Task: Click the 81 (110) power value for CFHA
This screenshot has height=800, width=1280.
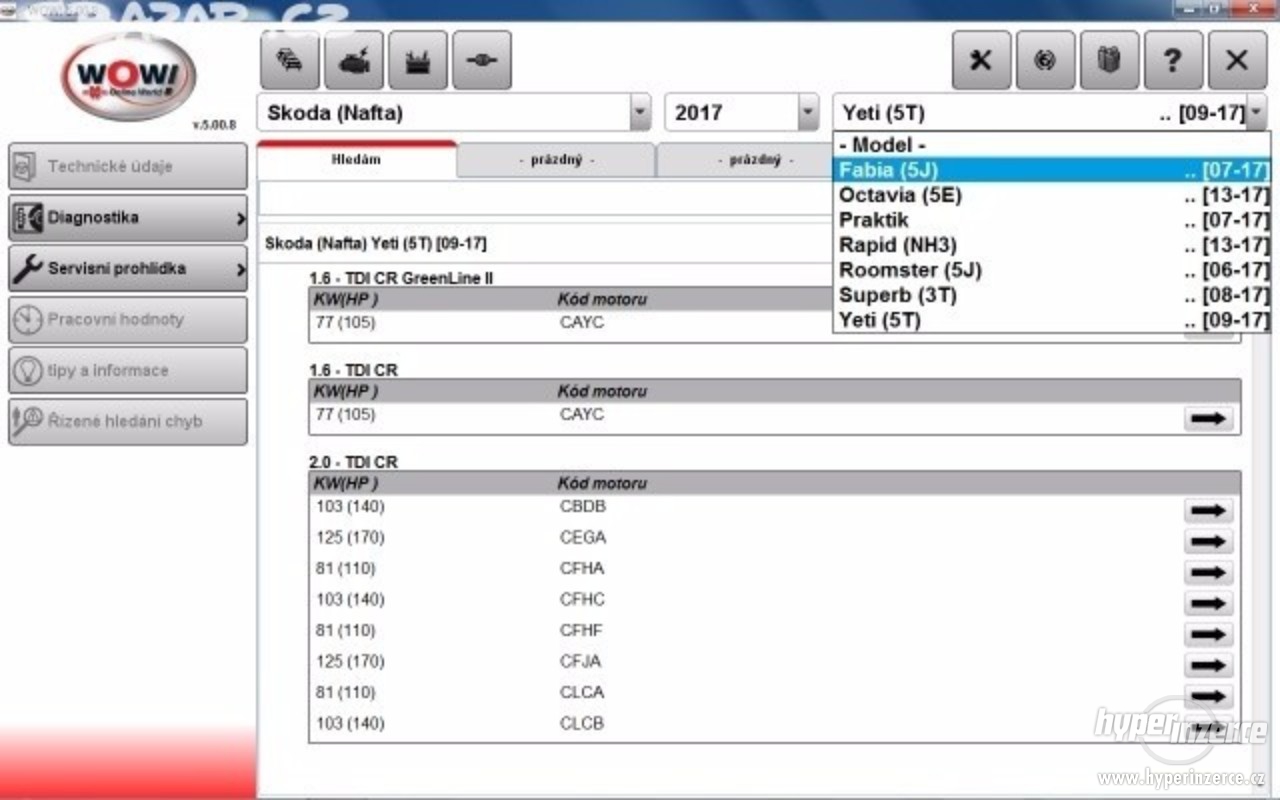Action: (x=346, y=569)
